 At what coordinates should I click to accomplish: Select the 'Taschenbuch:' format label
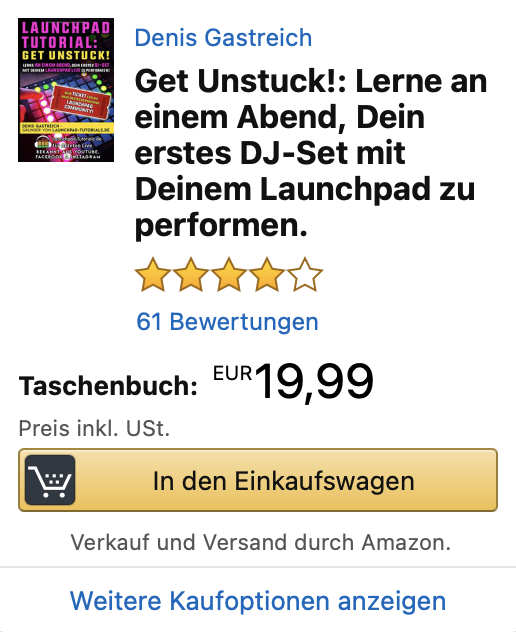point(108,386)
